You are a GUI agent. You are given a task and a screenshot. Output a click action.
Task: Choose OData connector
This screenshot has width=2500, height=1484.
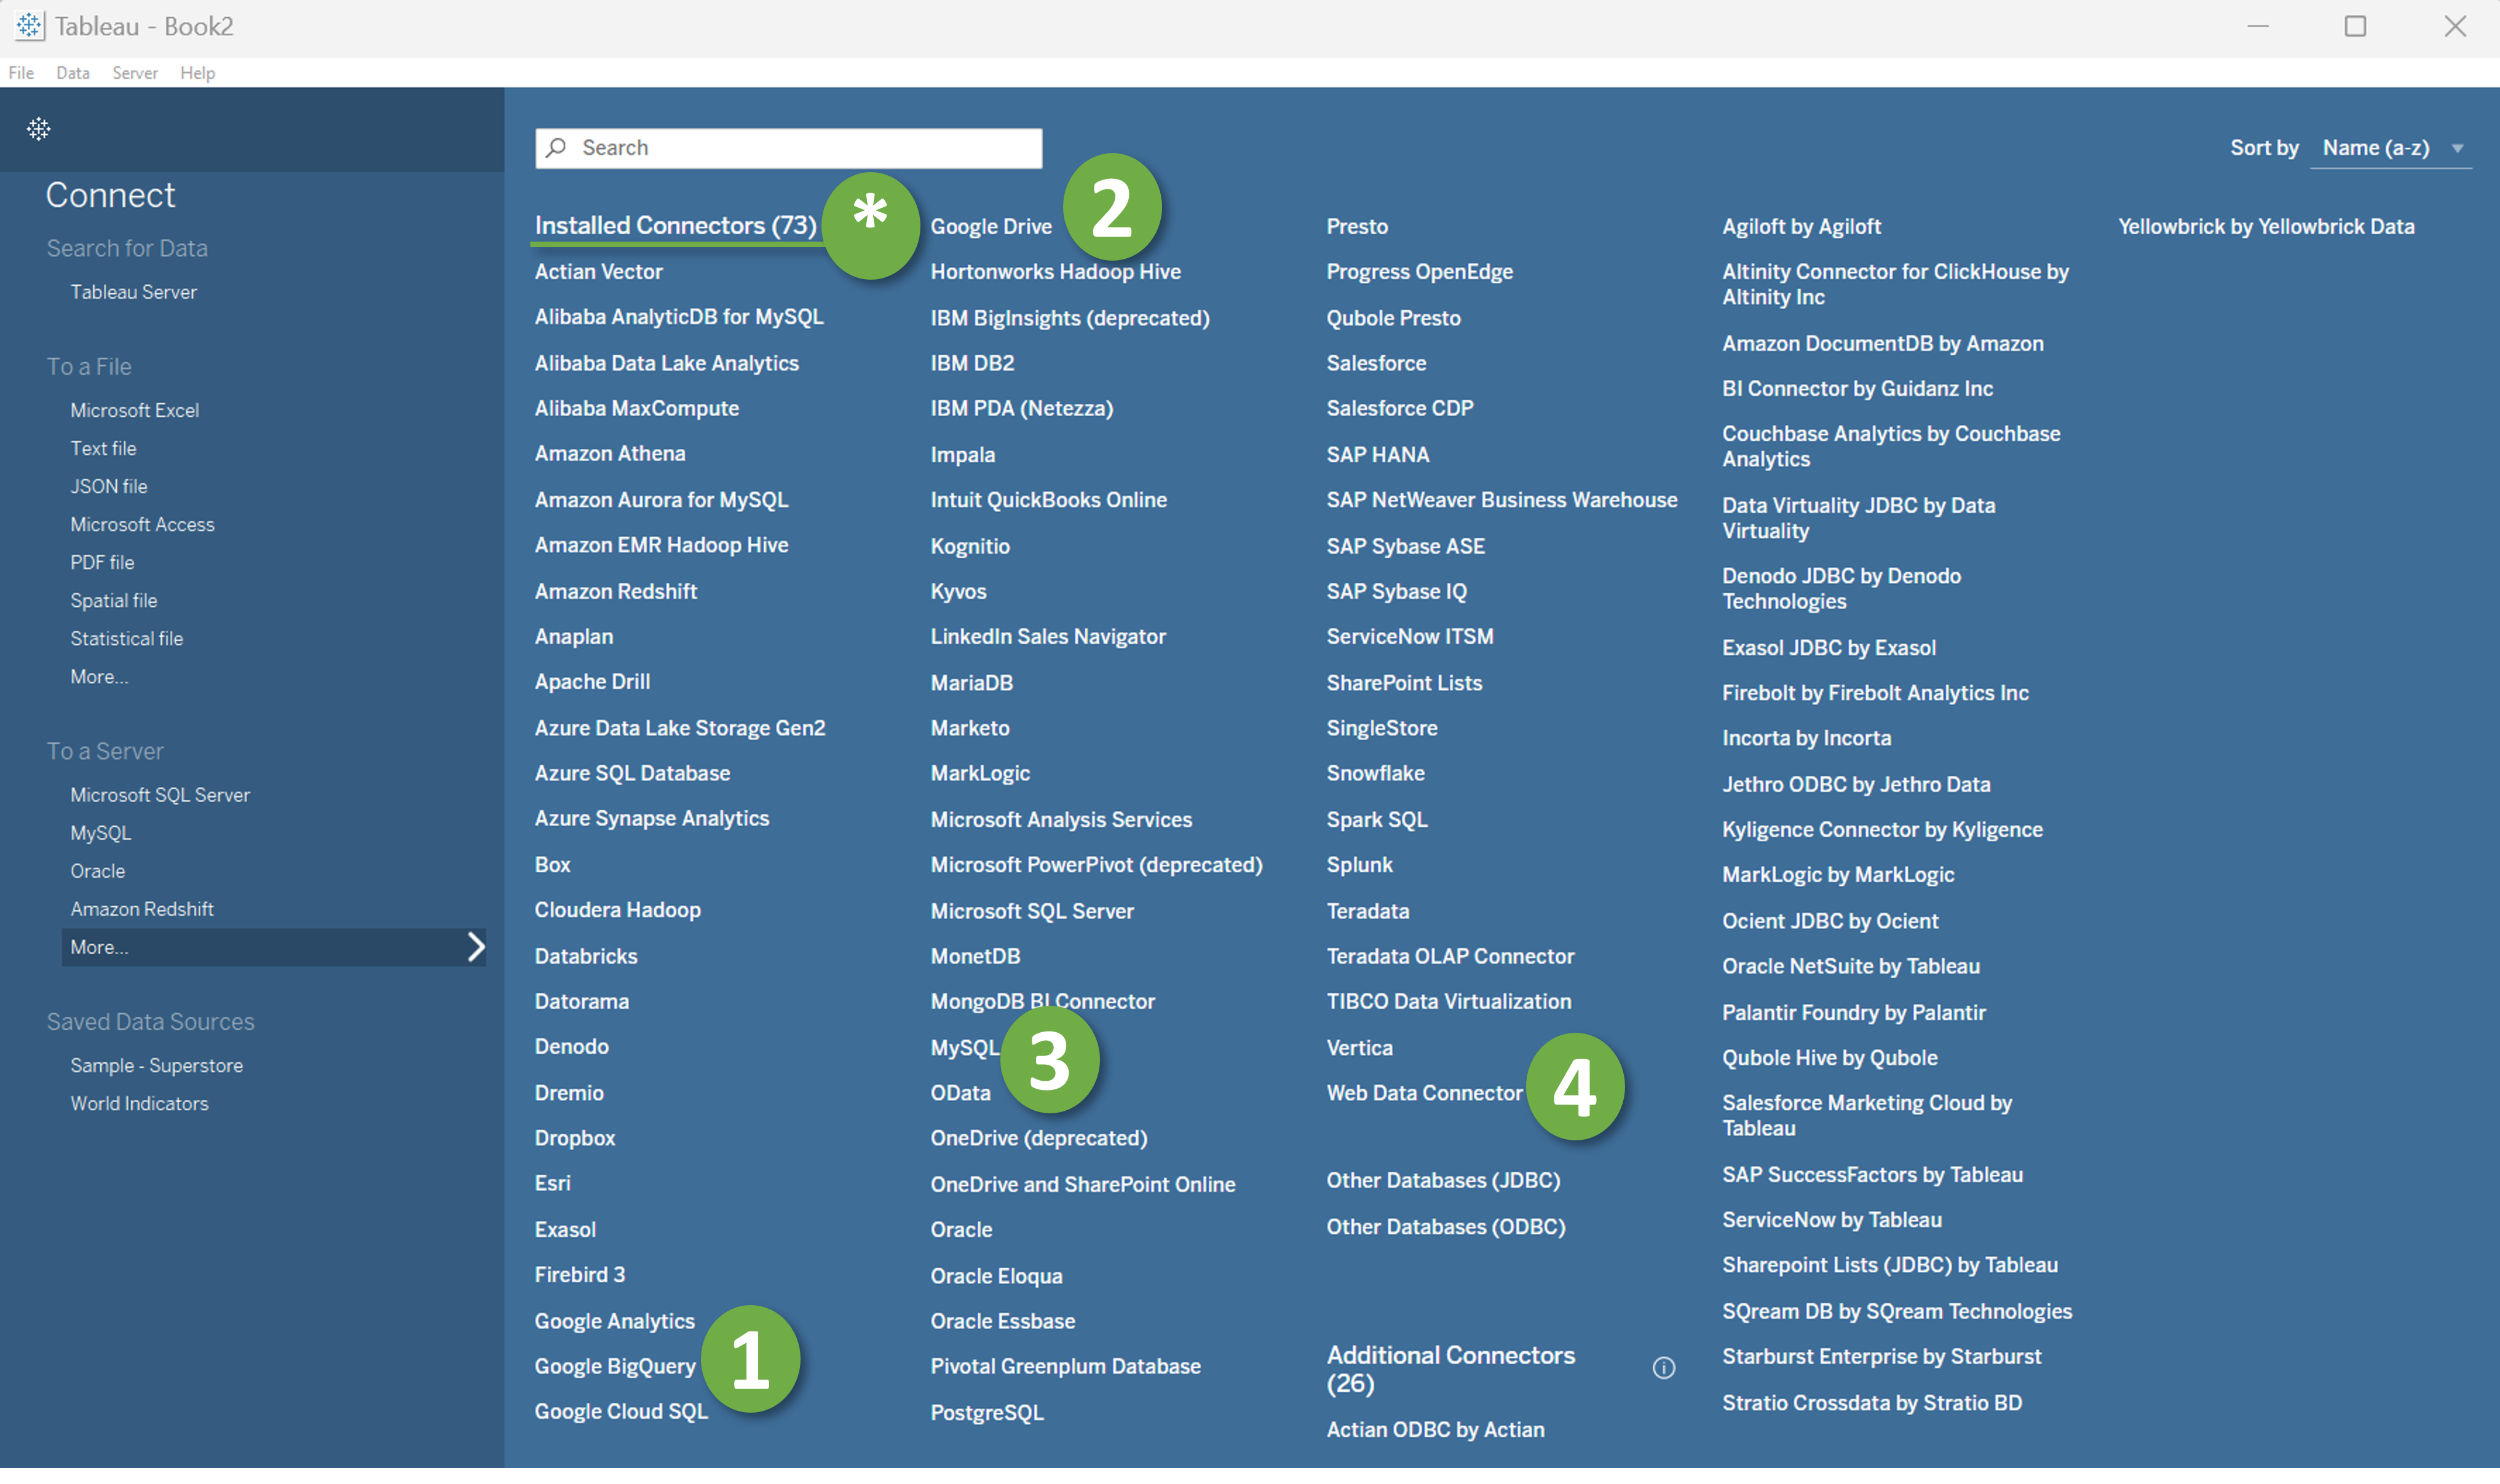pyautogui.click(x=960, y=1093)
